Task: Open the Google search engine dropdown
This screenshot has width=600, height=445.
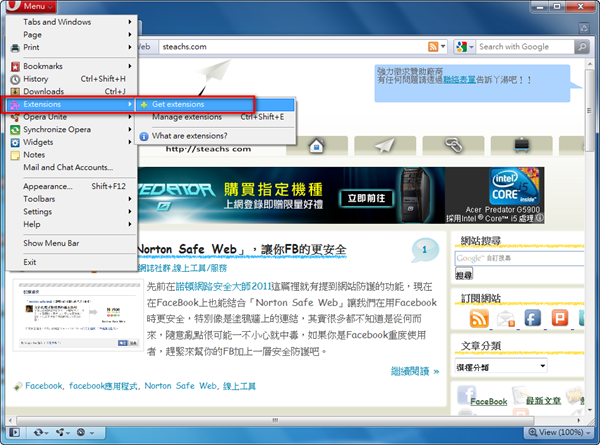Action: click(x=464, y=47)
